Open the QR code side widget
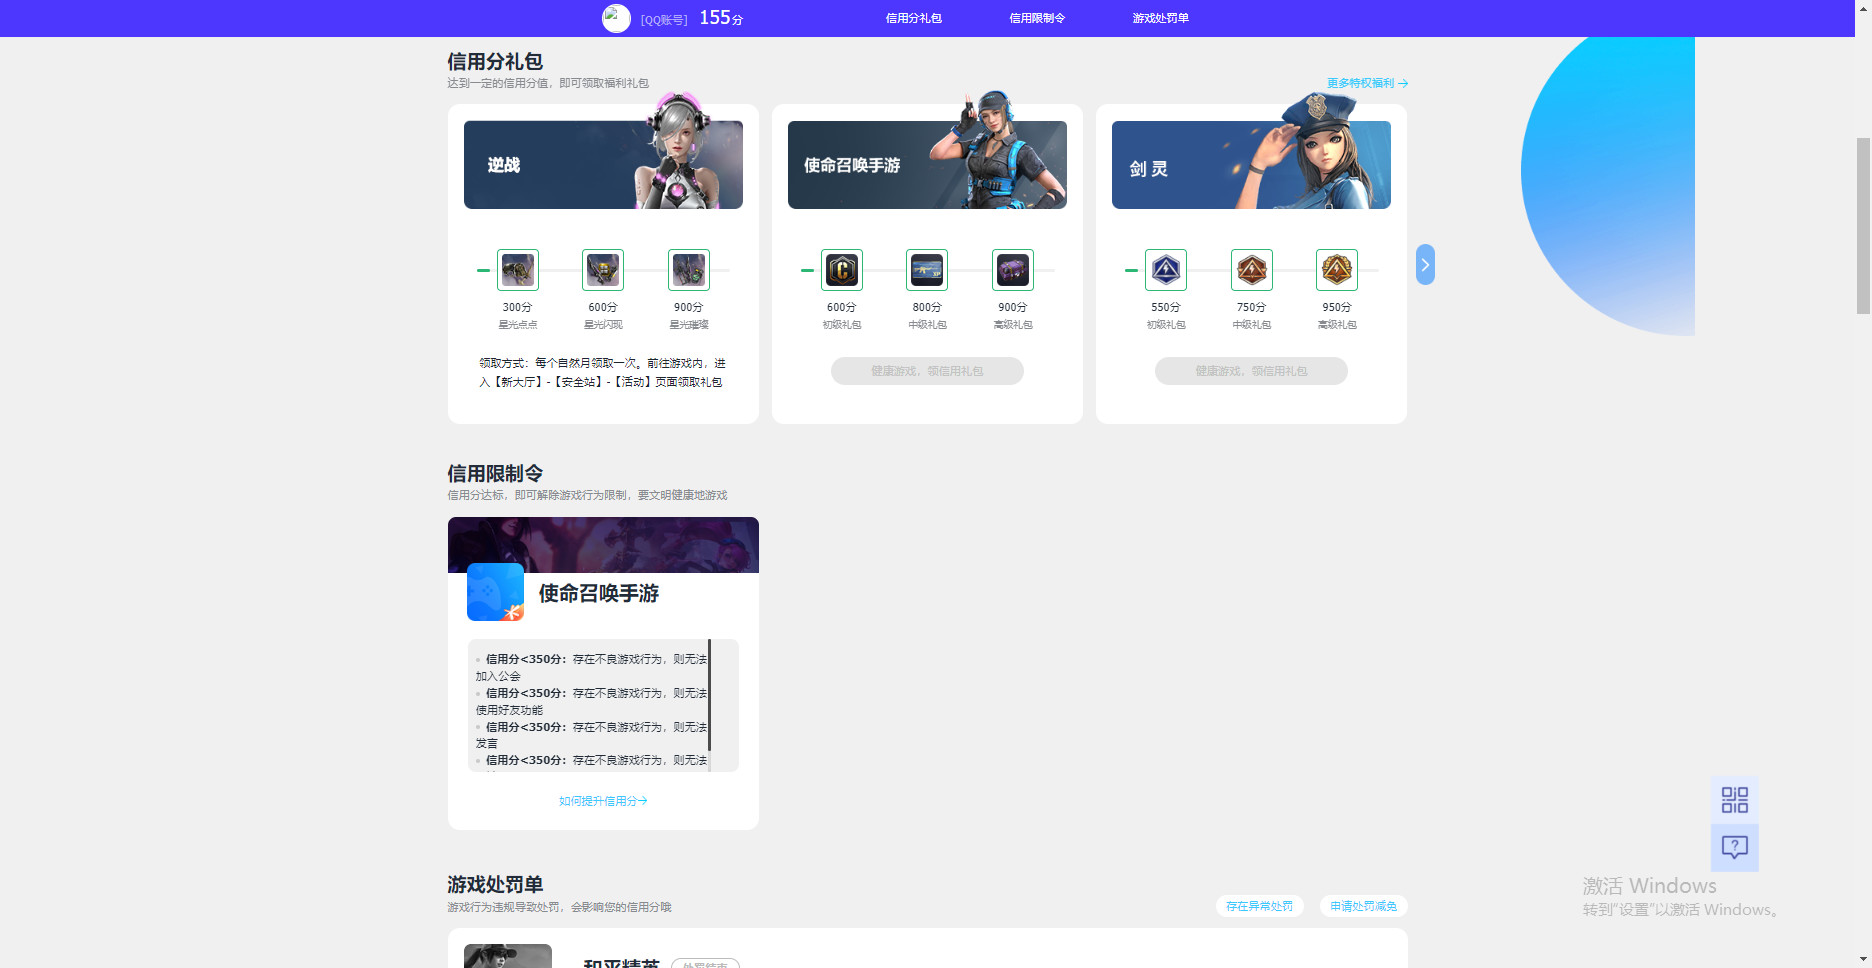Screen dimensions: 1872x968 click(x=1735, y=800)
